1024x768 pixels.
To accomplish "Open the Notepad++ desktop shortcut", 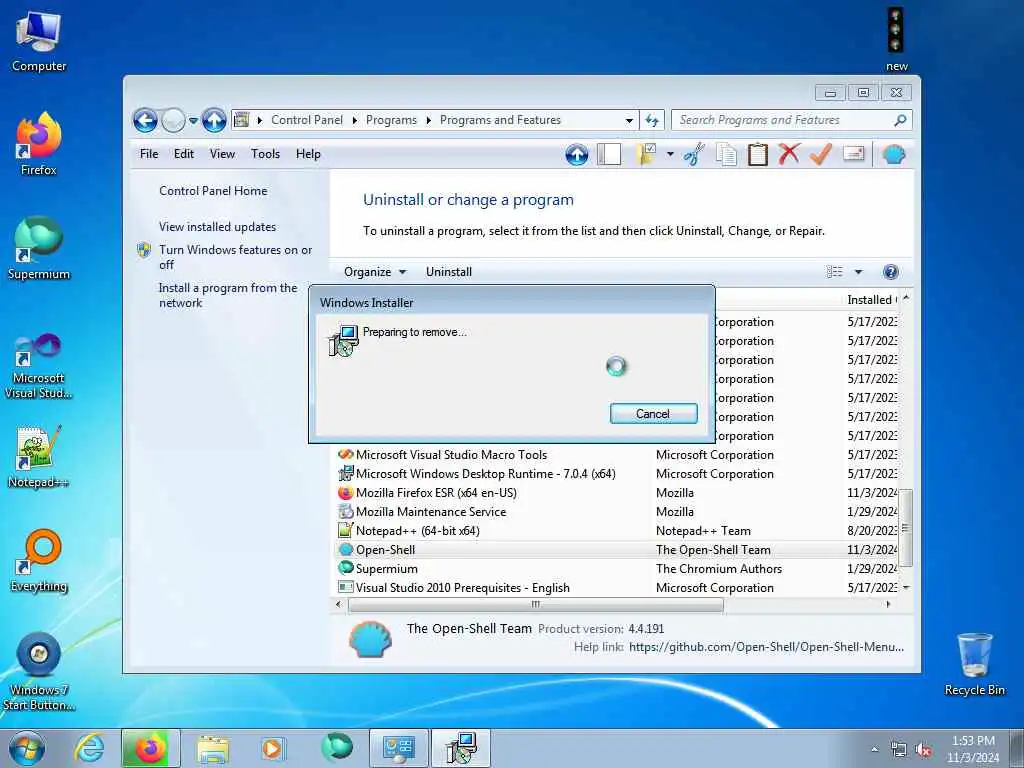I will (x=39, y=456).
